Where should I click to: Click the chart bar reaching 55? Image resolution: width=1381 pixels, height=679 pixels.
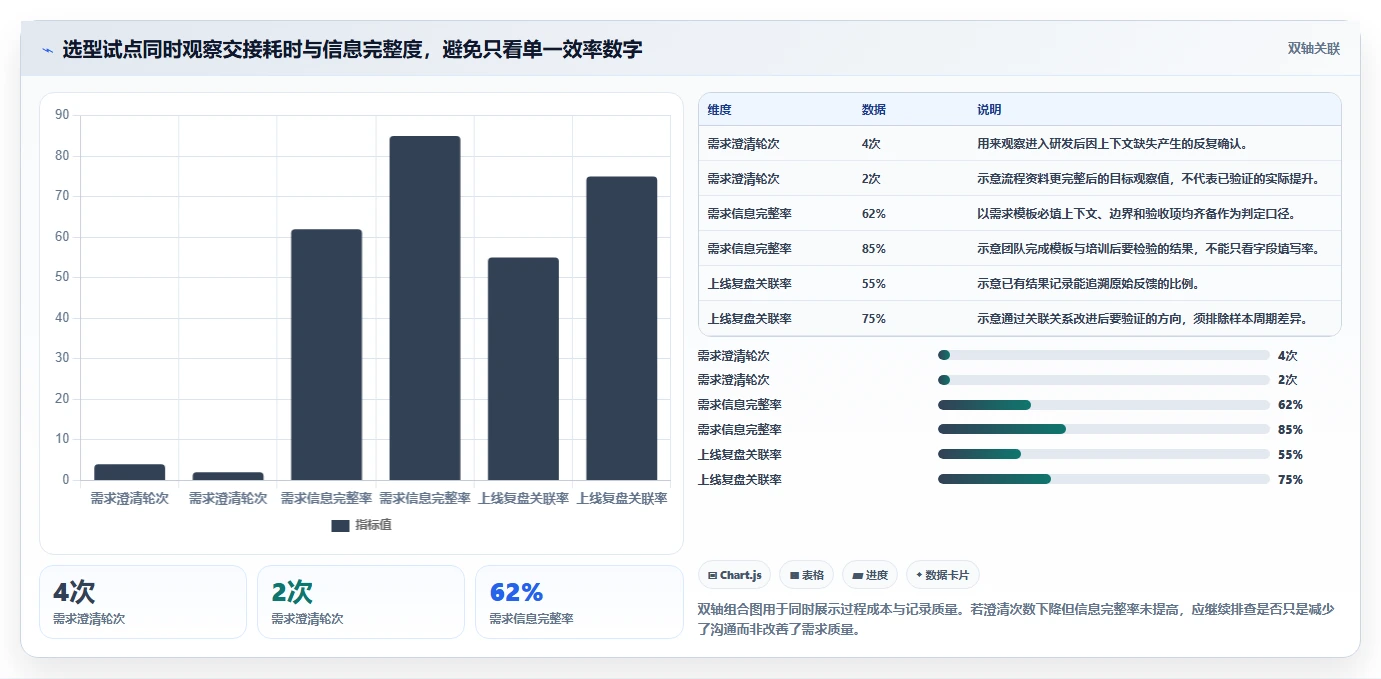[x=523, y=369]
